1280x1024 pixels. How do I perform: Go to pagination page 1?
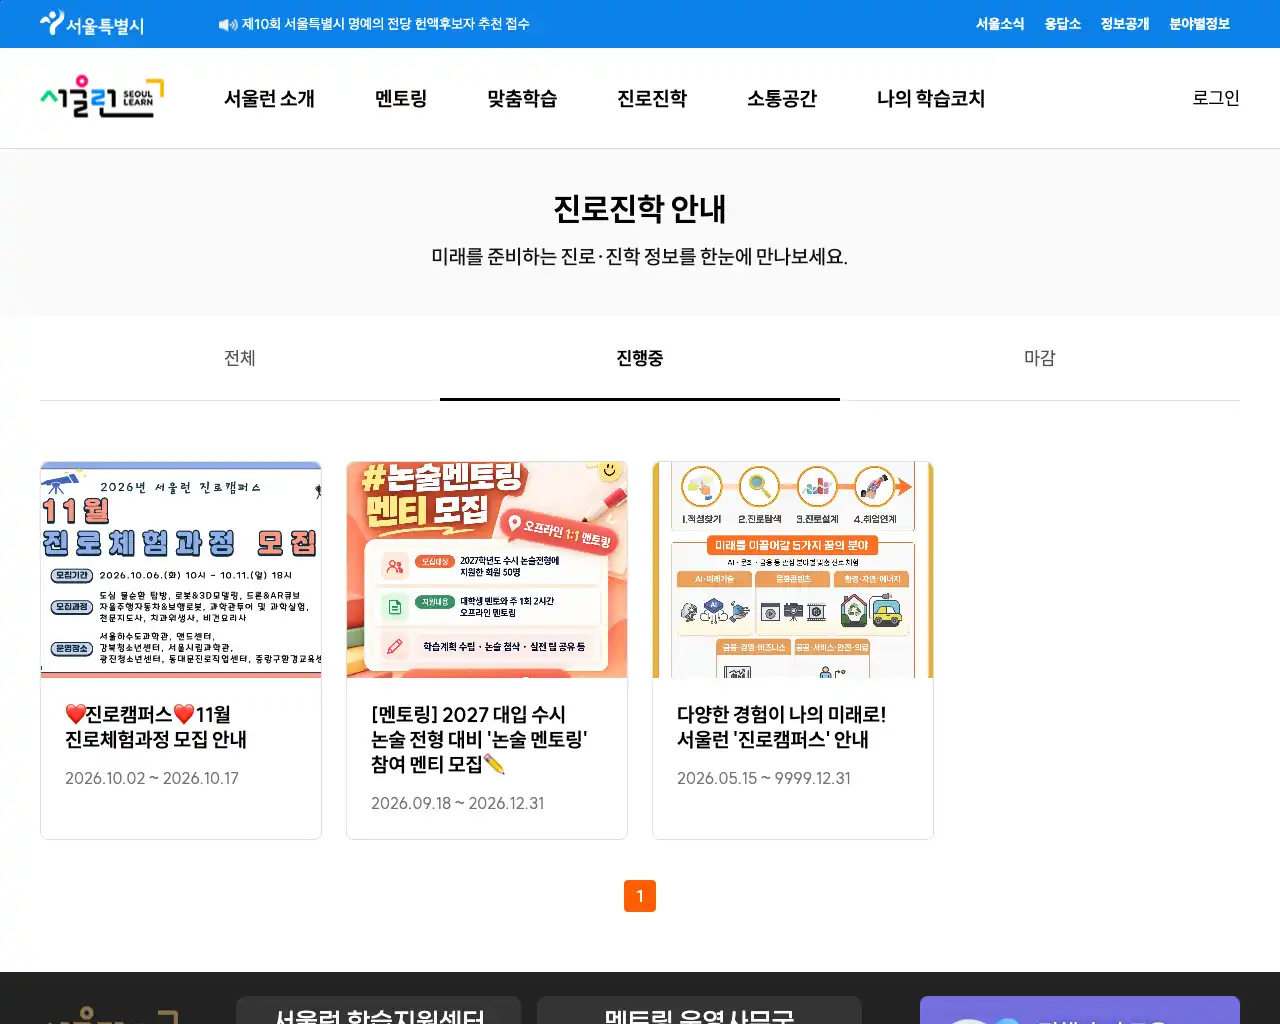point(640,896)
